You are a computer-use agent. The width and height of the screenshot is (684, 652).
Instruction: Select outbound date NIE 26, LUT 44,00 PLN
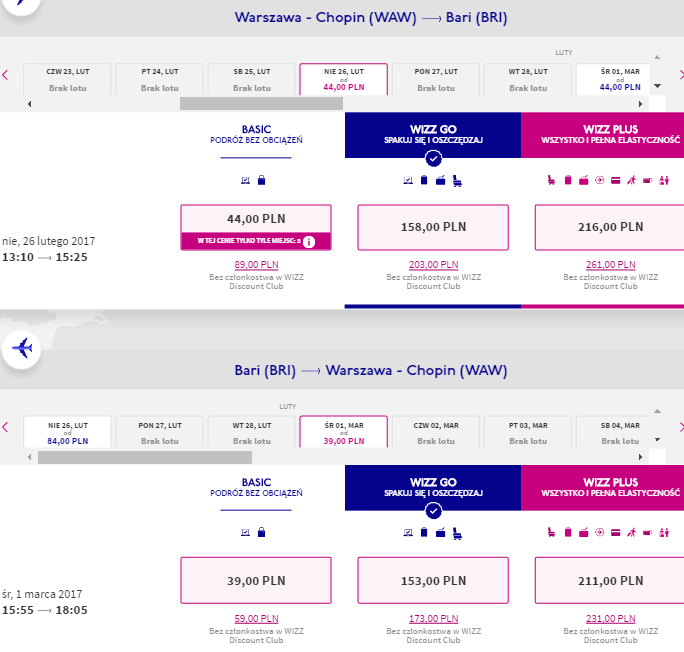pos(344,79)
